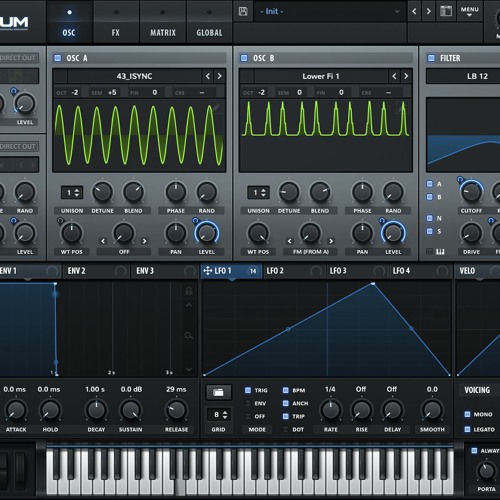
Task: Toggle filter routing for oscillator A
Action: tap(430, 184)
